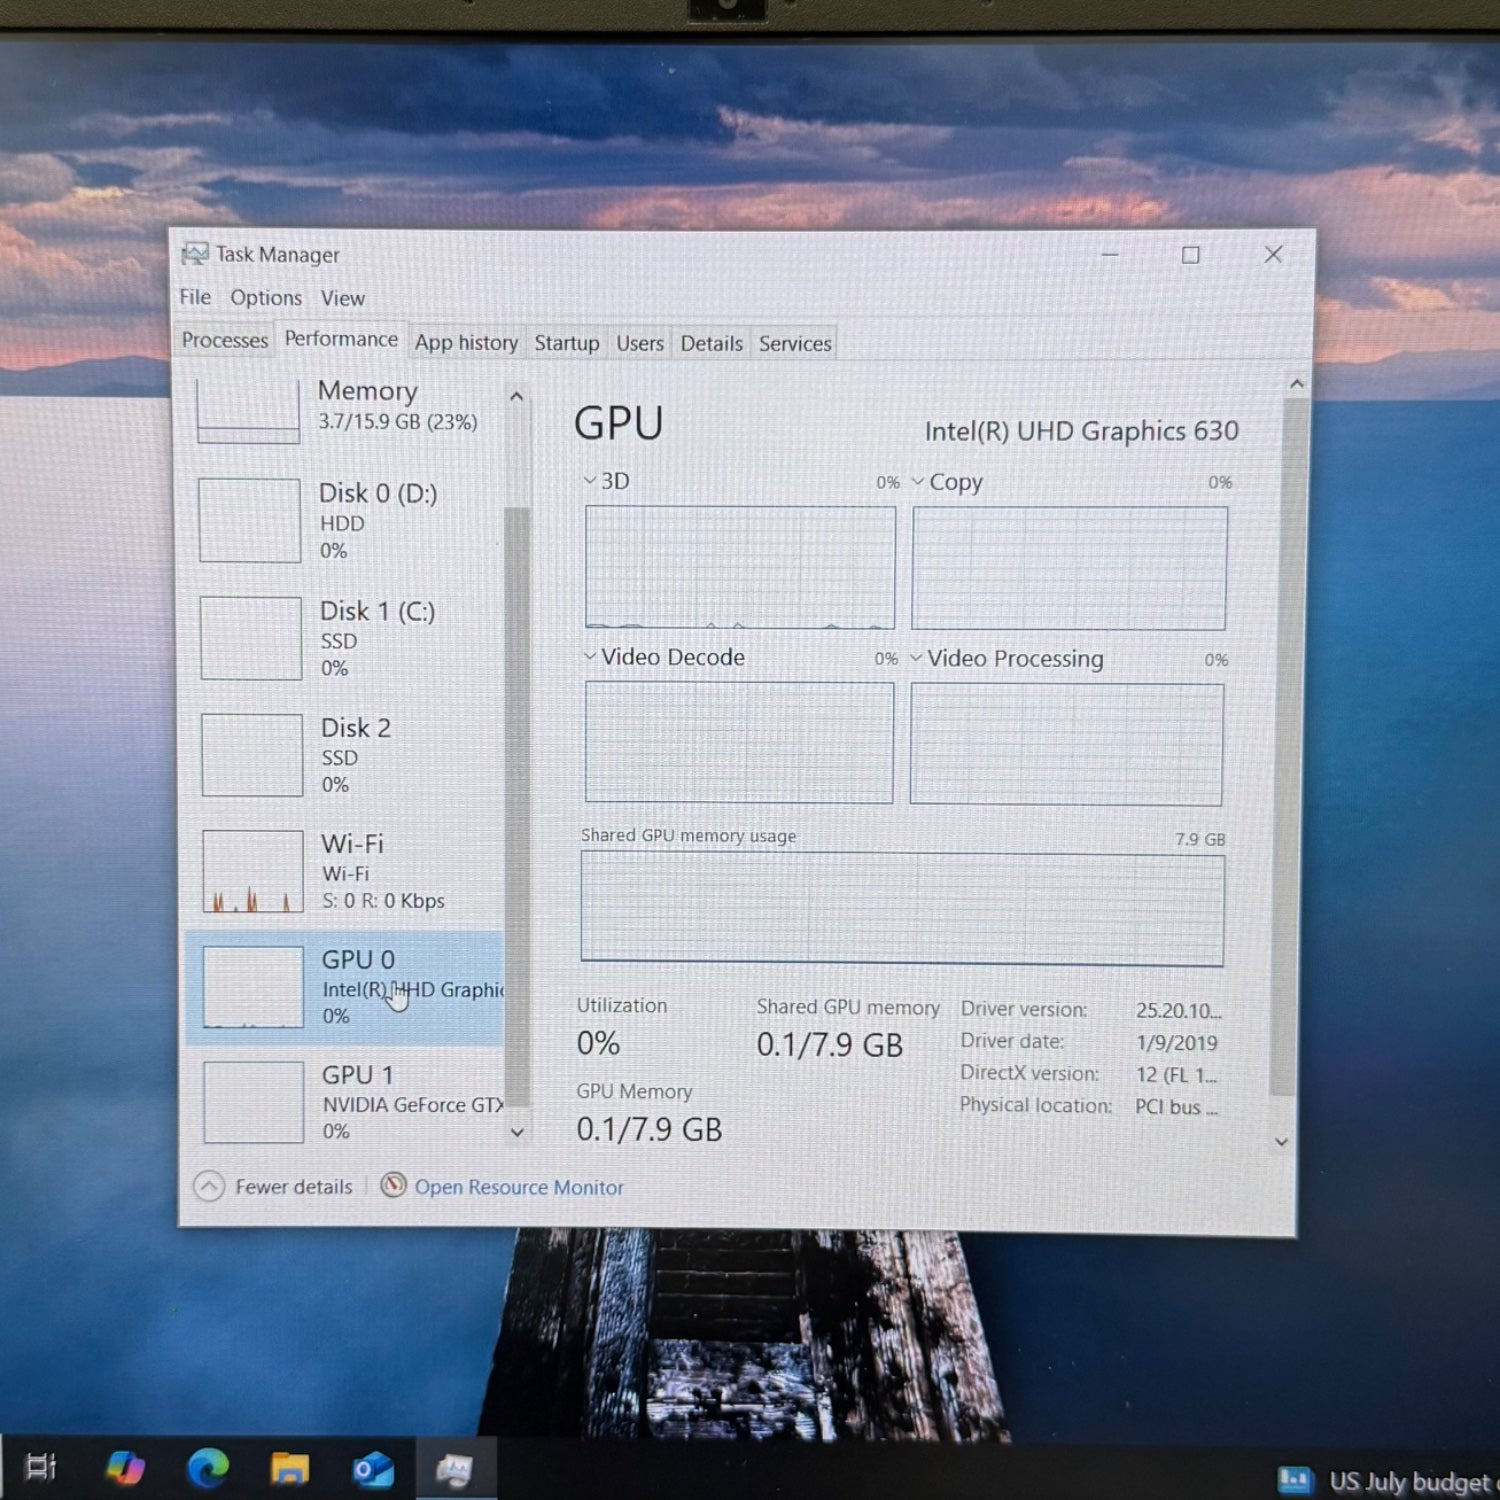This screenshot has height=1500, width=1500.
Task: Click the Intel(R) UHD Graphics 630 title
Action: (x=1081, y=431)
